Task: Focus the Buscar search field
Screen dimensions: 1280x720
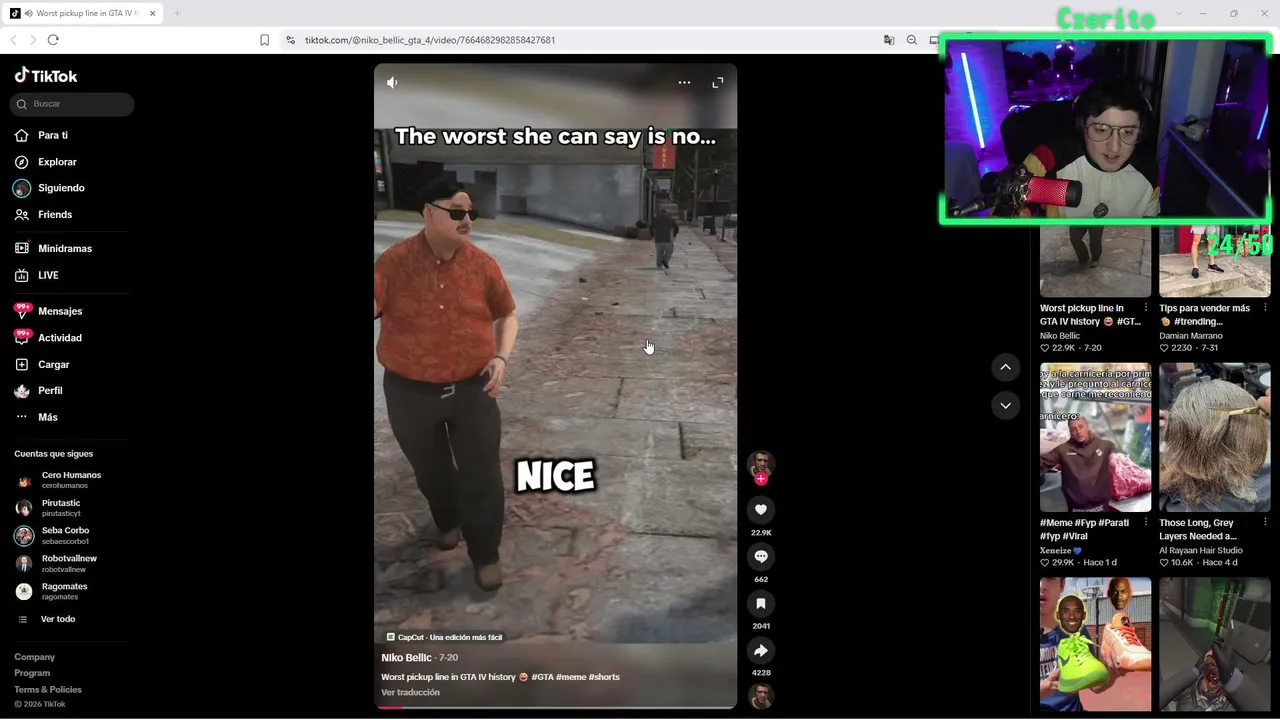Action: 72,104
